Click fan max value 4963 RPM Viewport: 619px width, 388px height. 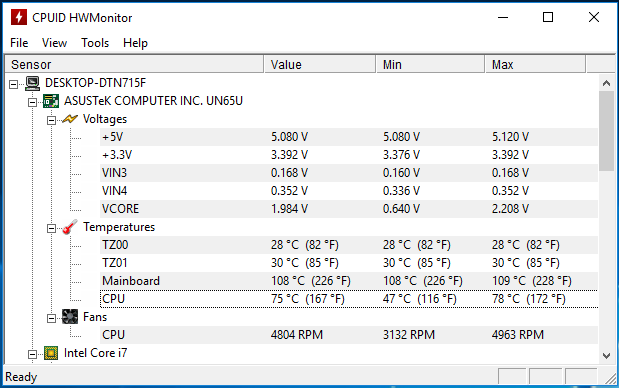coord(518,335)
